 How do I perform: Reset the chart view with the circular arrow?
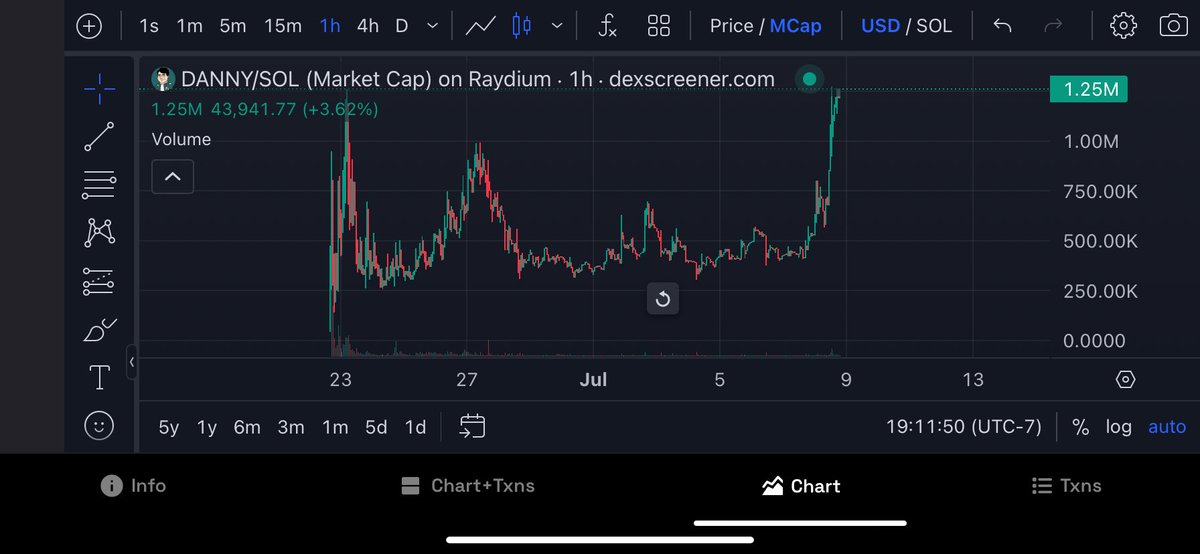tap(662, 298)
